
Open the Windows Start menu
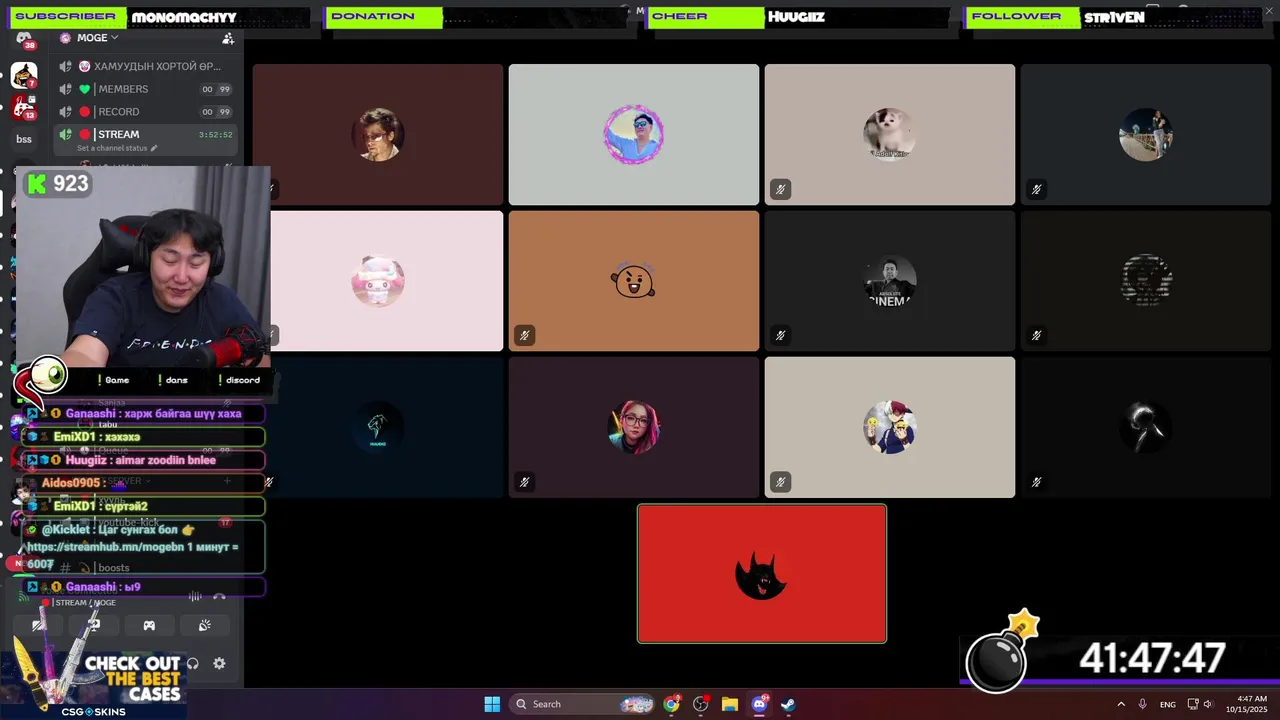coord(492,704)
